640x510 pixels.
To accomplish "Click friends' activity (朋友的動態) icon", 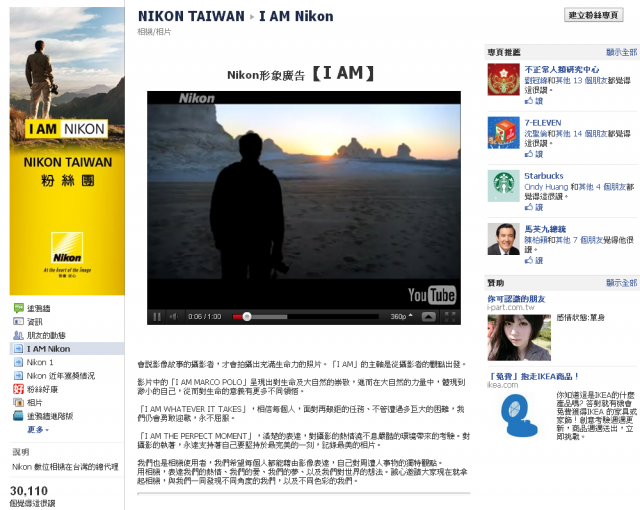I will (18, 335).
